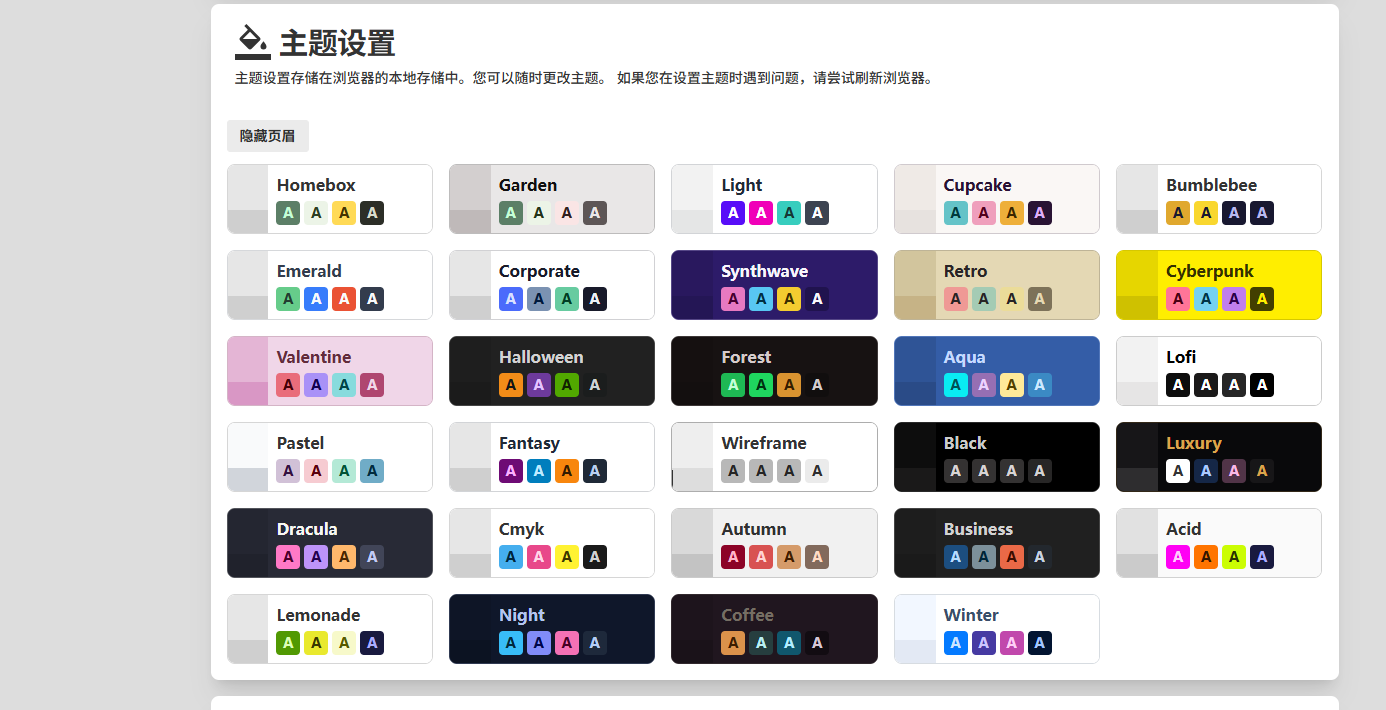Apply the Light theme
The image size is (1386, 710).
774,199
